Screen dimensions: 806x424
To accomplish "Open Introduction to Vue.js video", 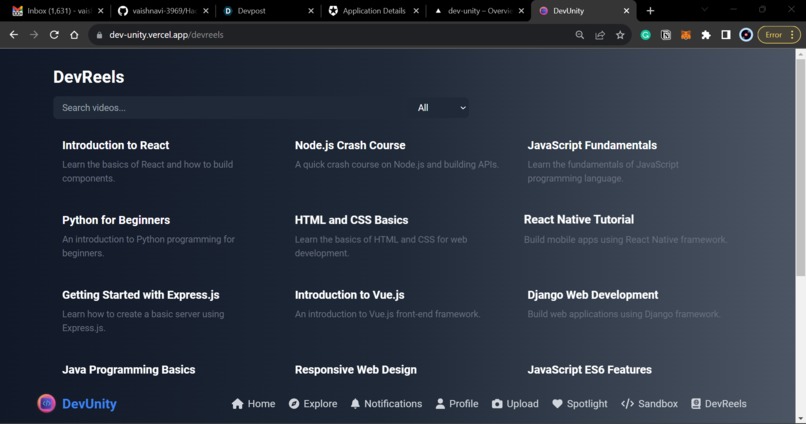I will (350, 295).
